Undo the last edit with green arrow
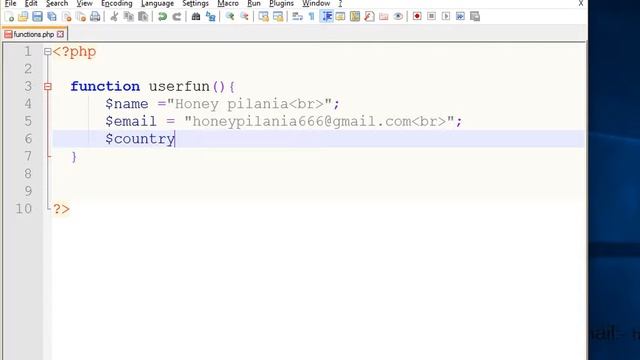 [162, 16]
